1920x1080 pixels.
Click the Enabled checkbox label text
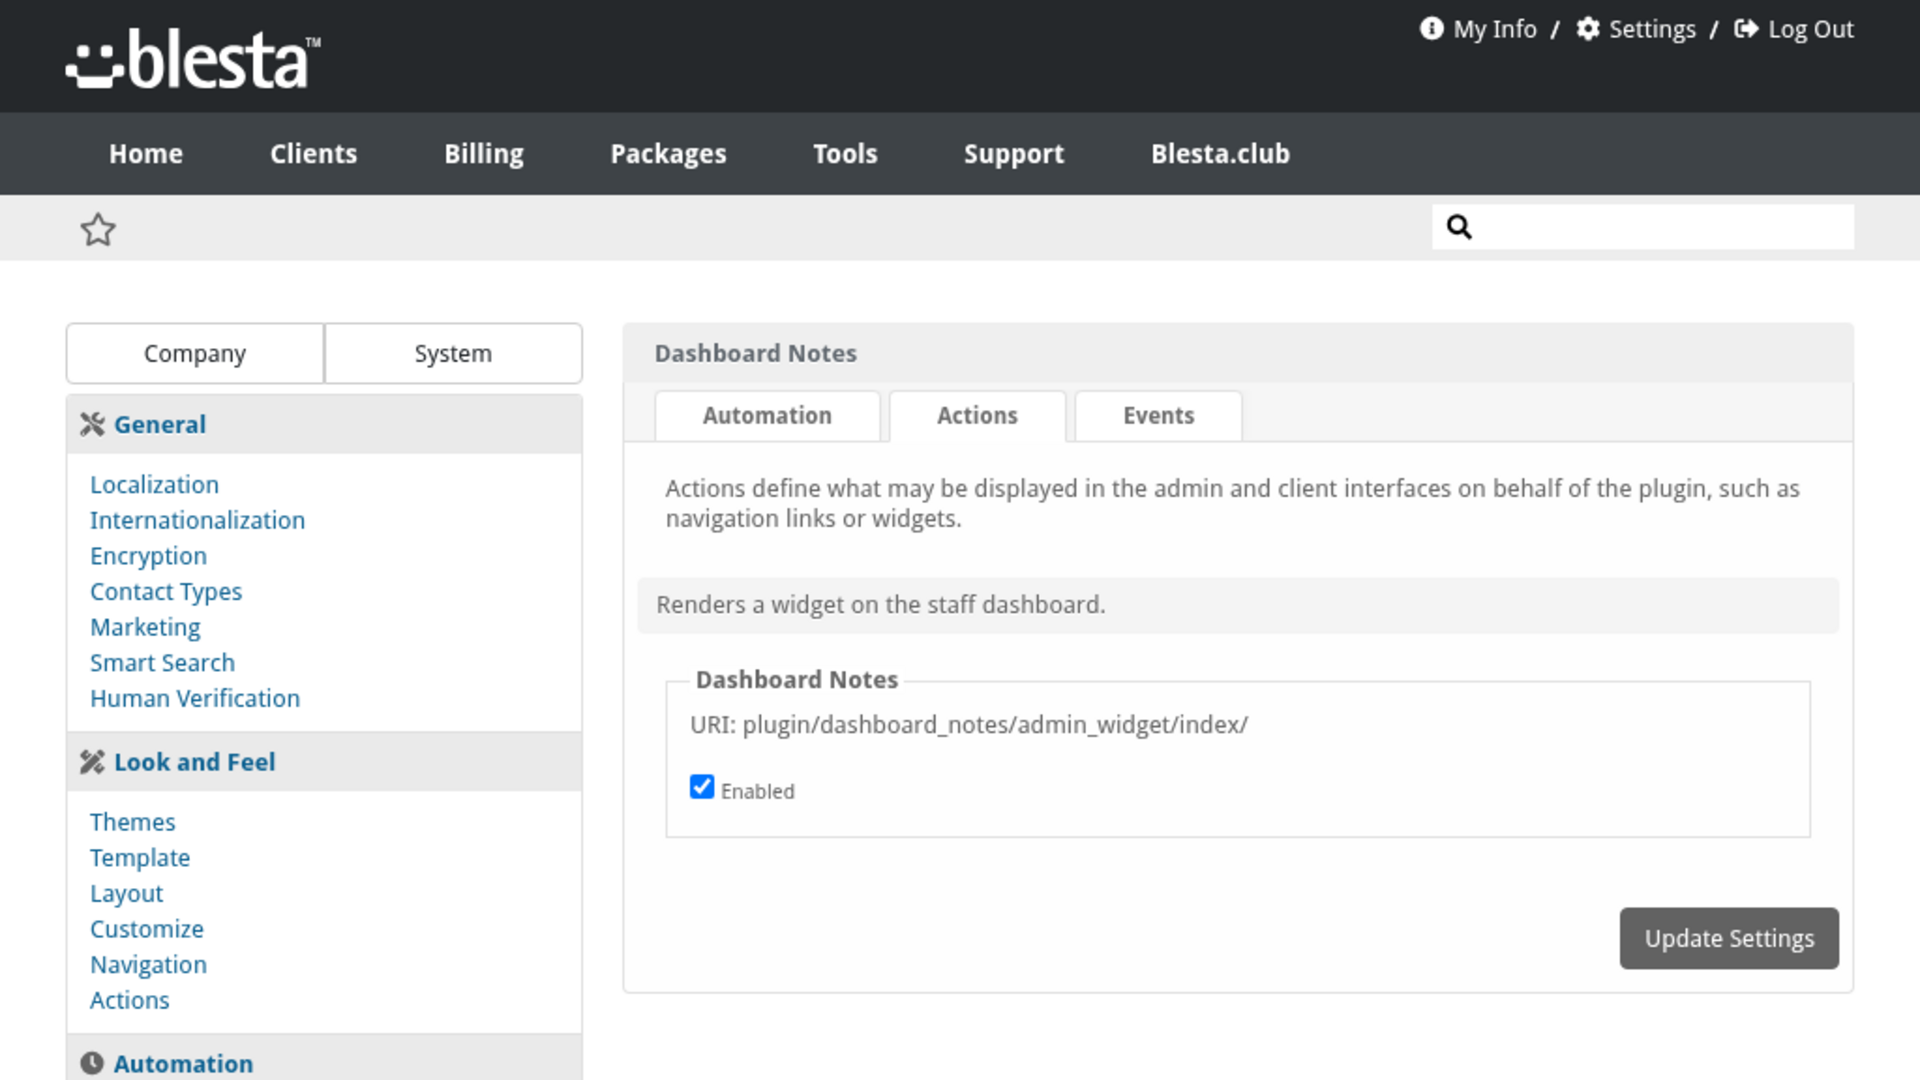tap(757, 791)
